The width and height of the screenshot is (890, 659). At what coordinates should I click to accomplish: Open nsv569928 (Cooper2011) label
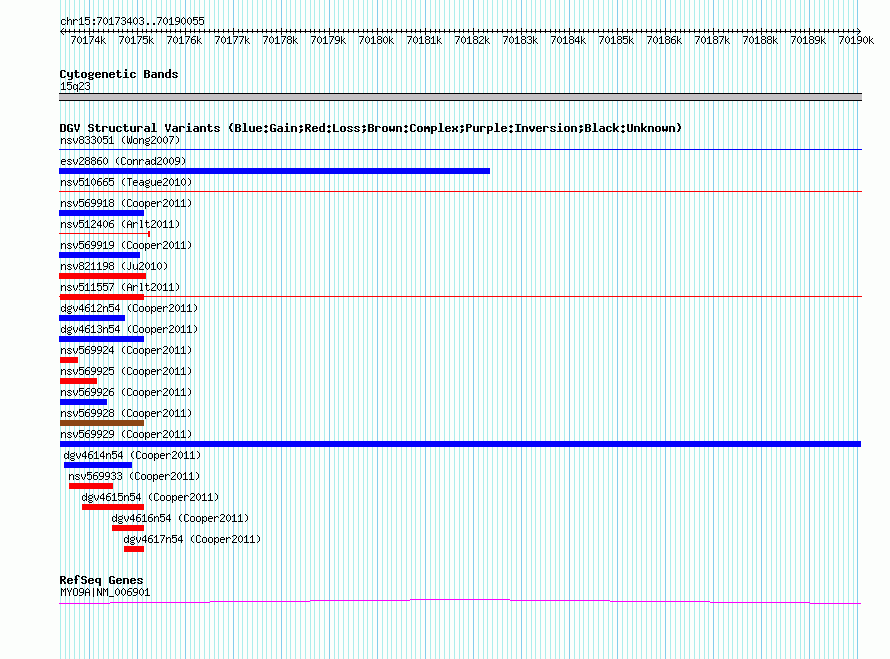click(126, 413)
